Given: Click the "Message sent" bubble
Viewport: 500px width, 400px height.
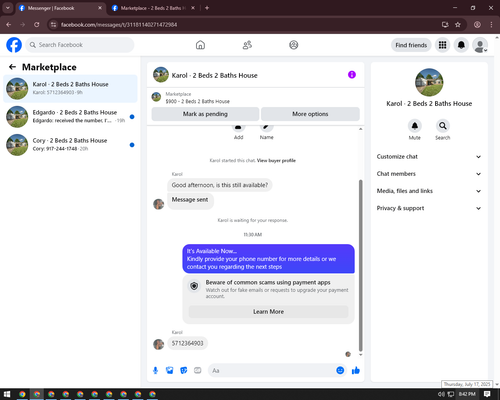Looking at the screenshot, I should click(190, 201).
